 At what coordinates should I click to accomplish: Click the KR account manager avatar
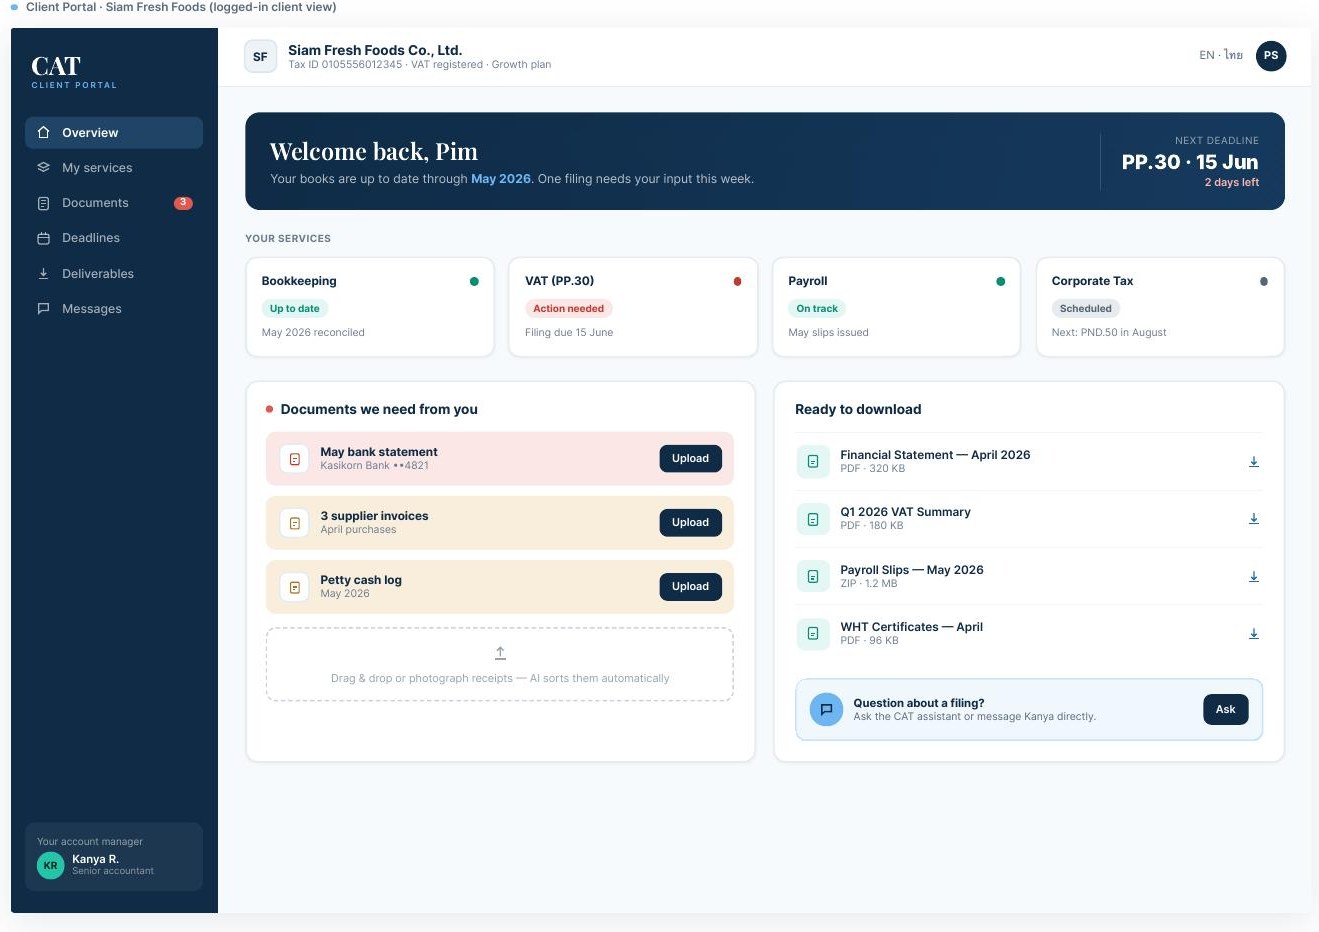point(50,865)
